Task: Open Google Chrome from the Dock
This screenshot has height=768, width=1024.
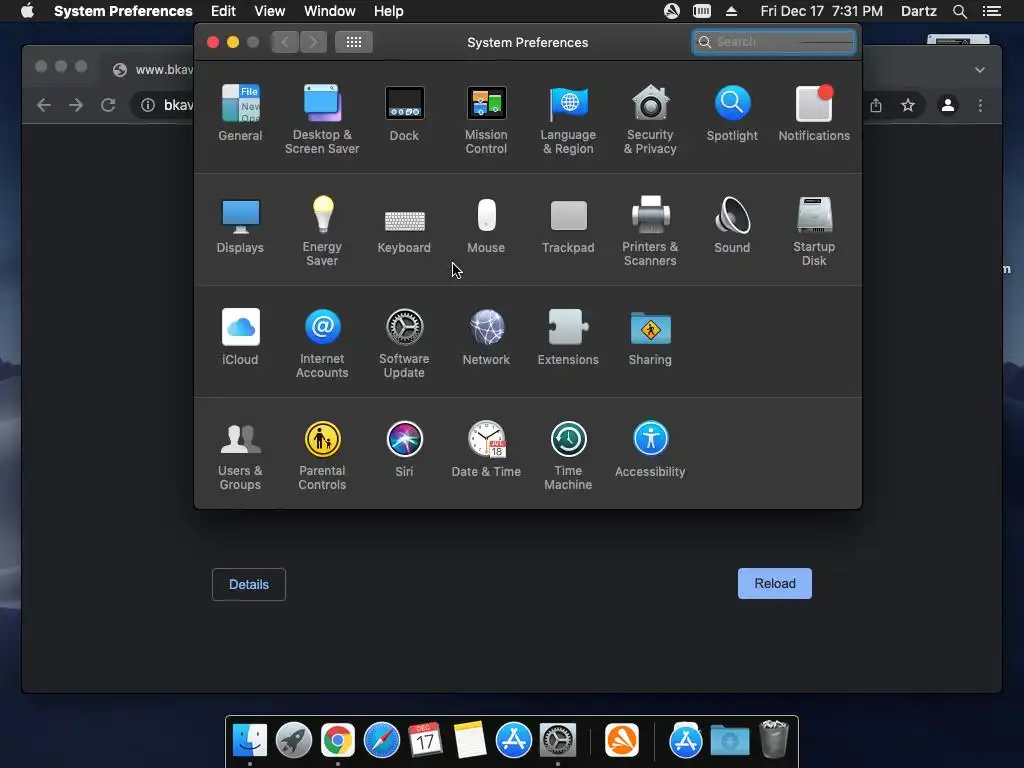Action: pyautogui.click(x=338, y=741)
